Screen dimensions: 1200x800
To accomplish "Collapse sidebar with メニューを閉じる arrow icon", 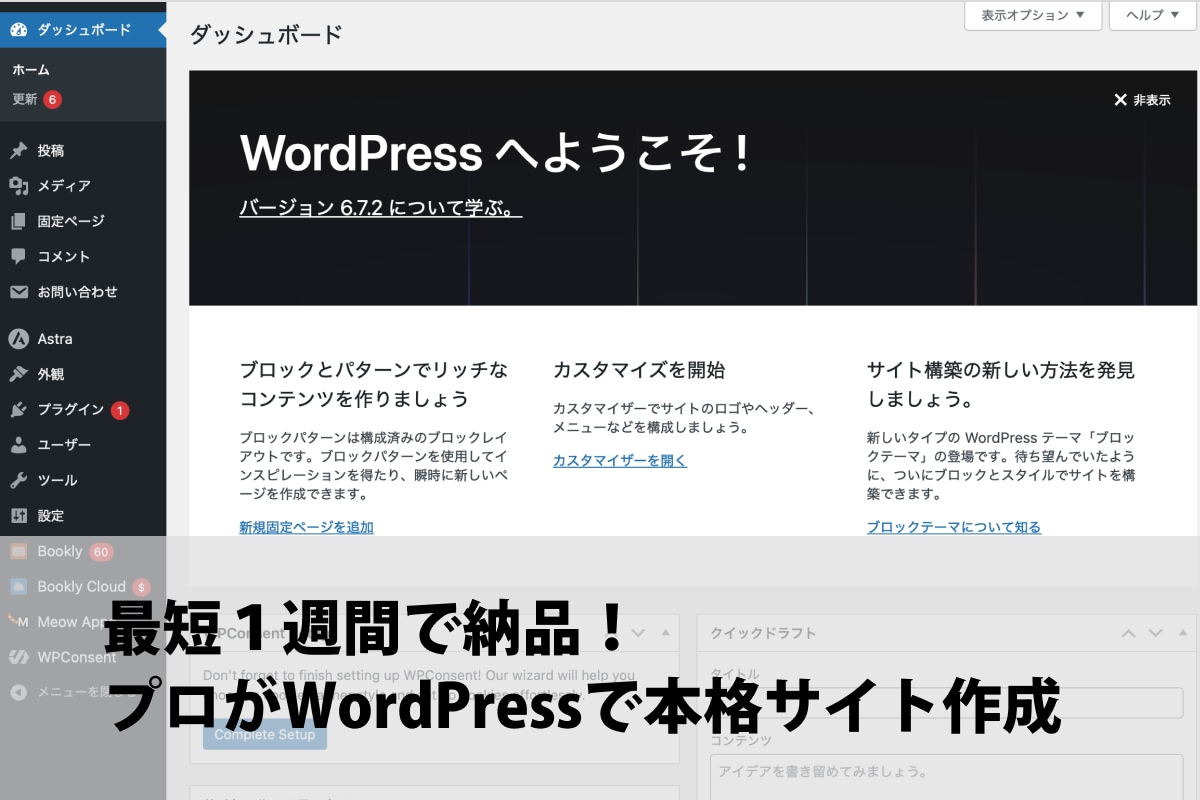I will (x=18, y=692).
